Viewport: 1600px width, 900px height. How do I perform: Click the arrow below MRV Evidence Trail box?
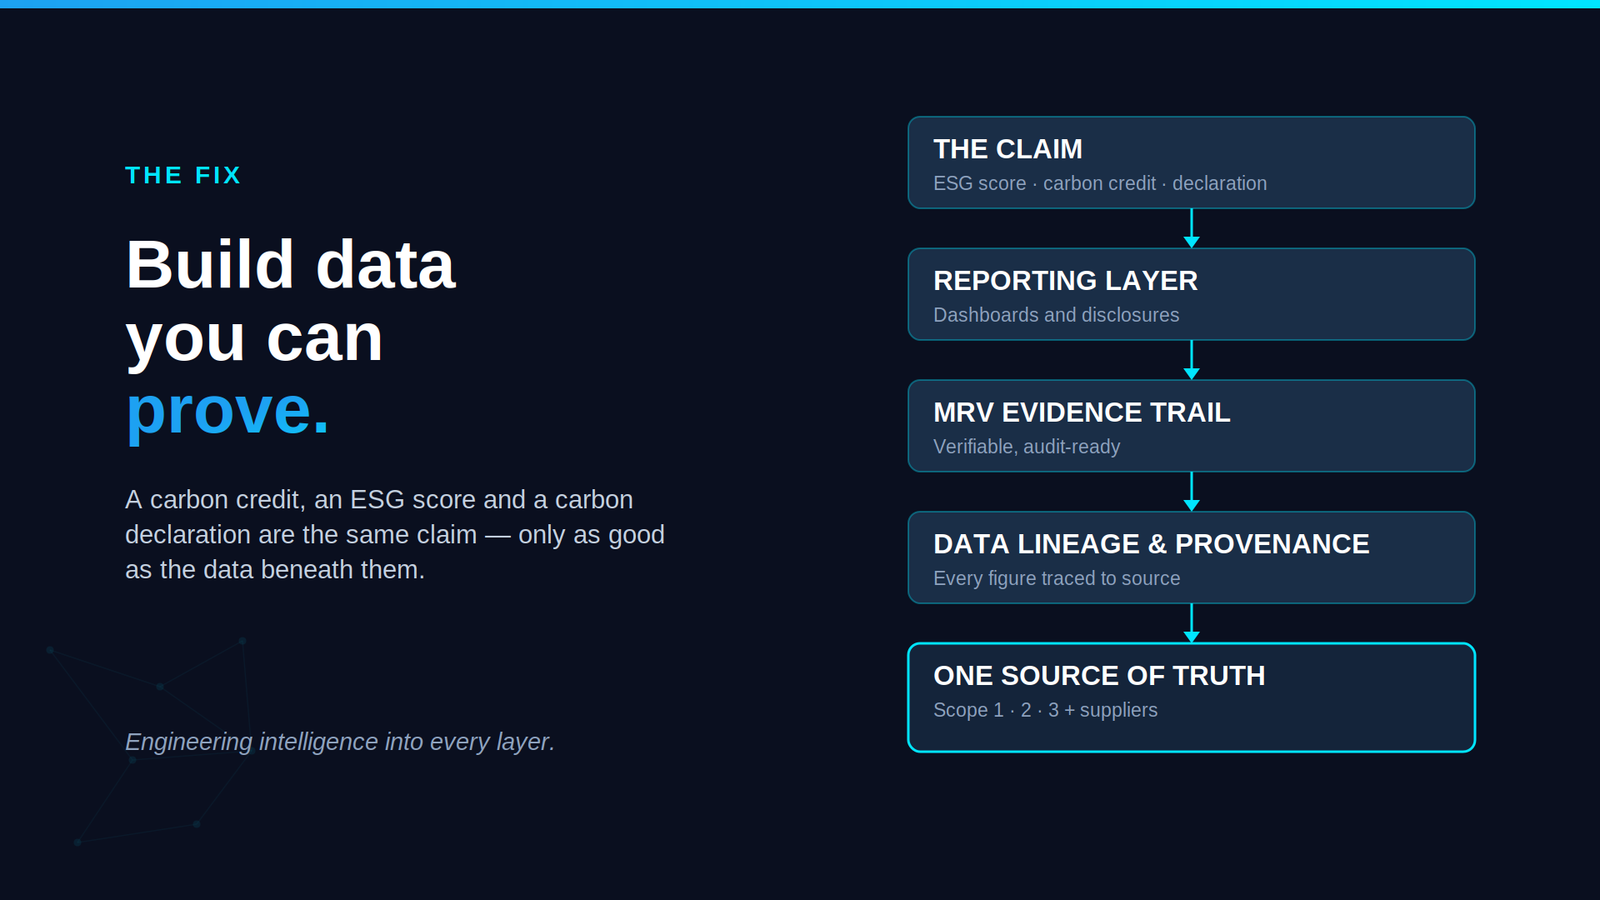pos(1191,492)
